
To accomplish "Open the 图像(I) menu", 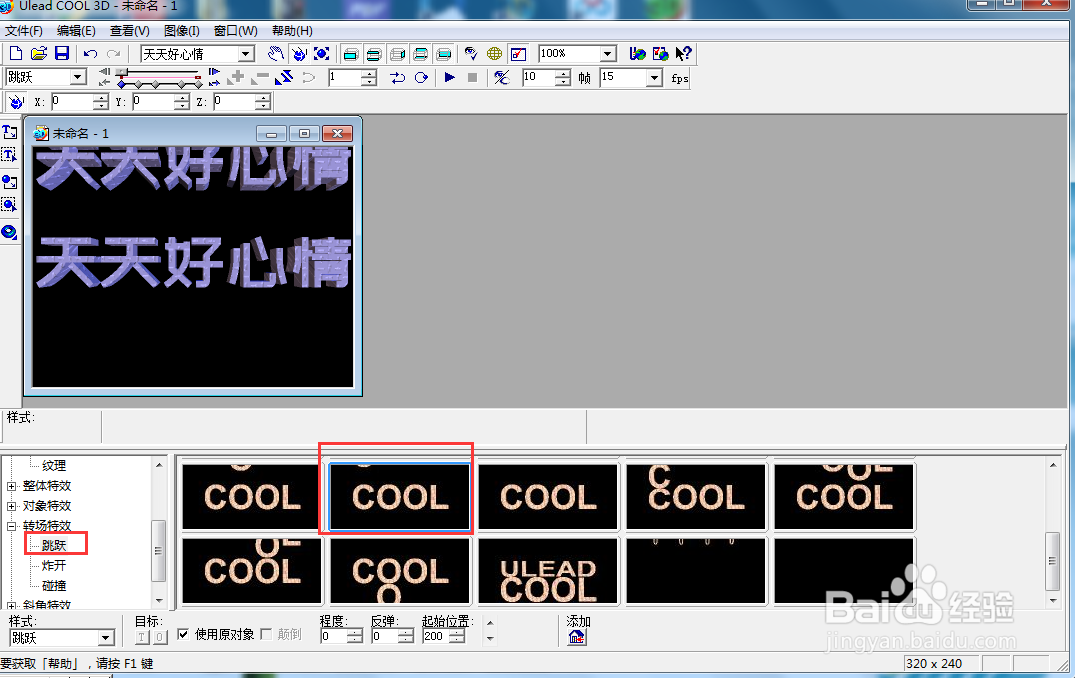I will (x=182, y=31).
